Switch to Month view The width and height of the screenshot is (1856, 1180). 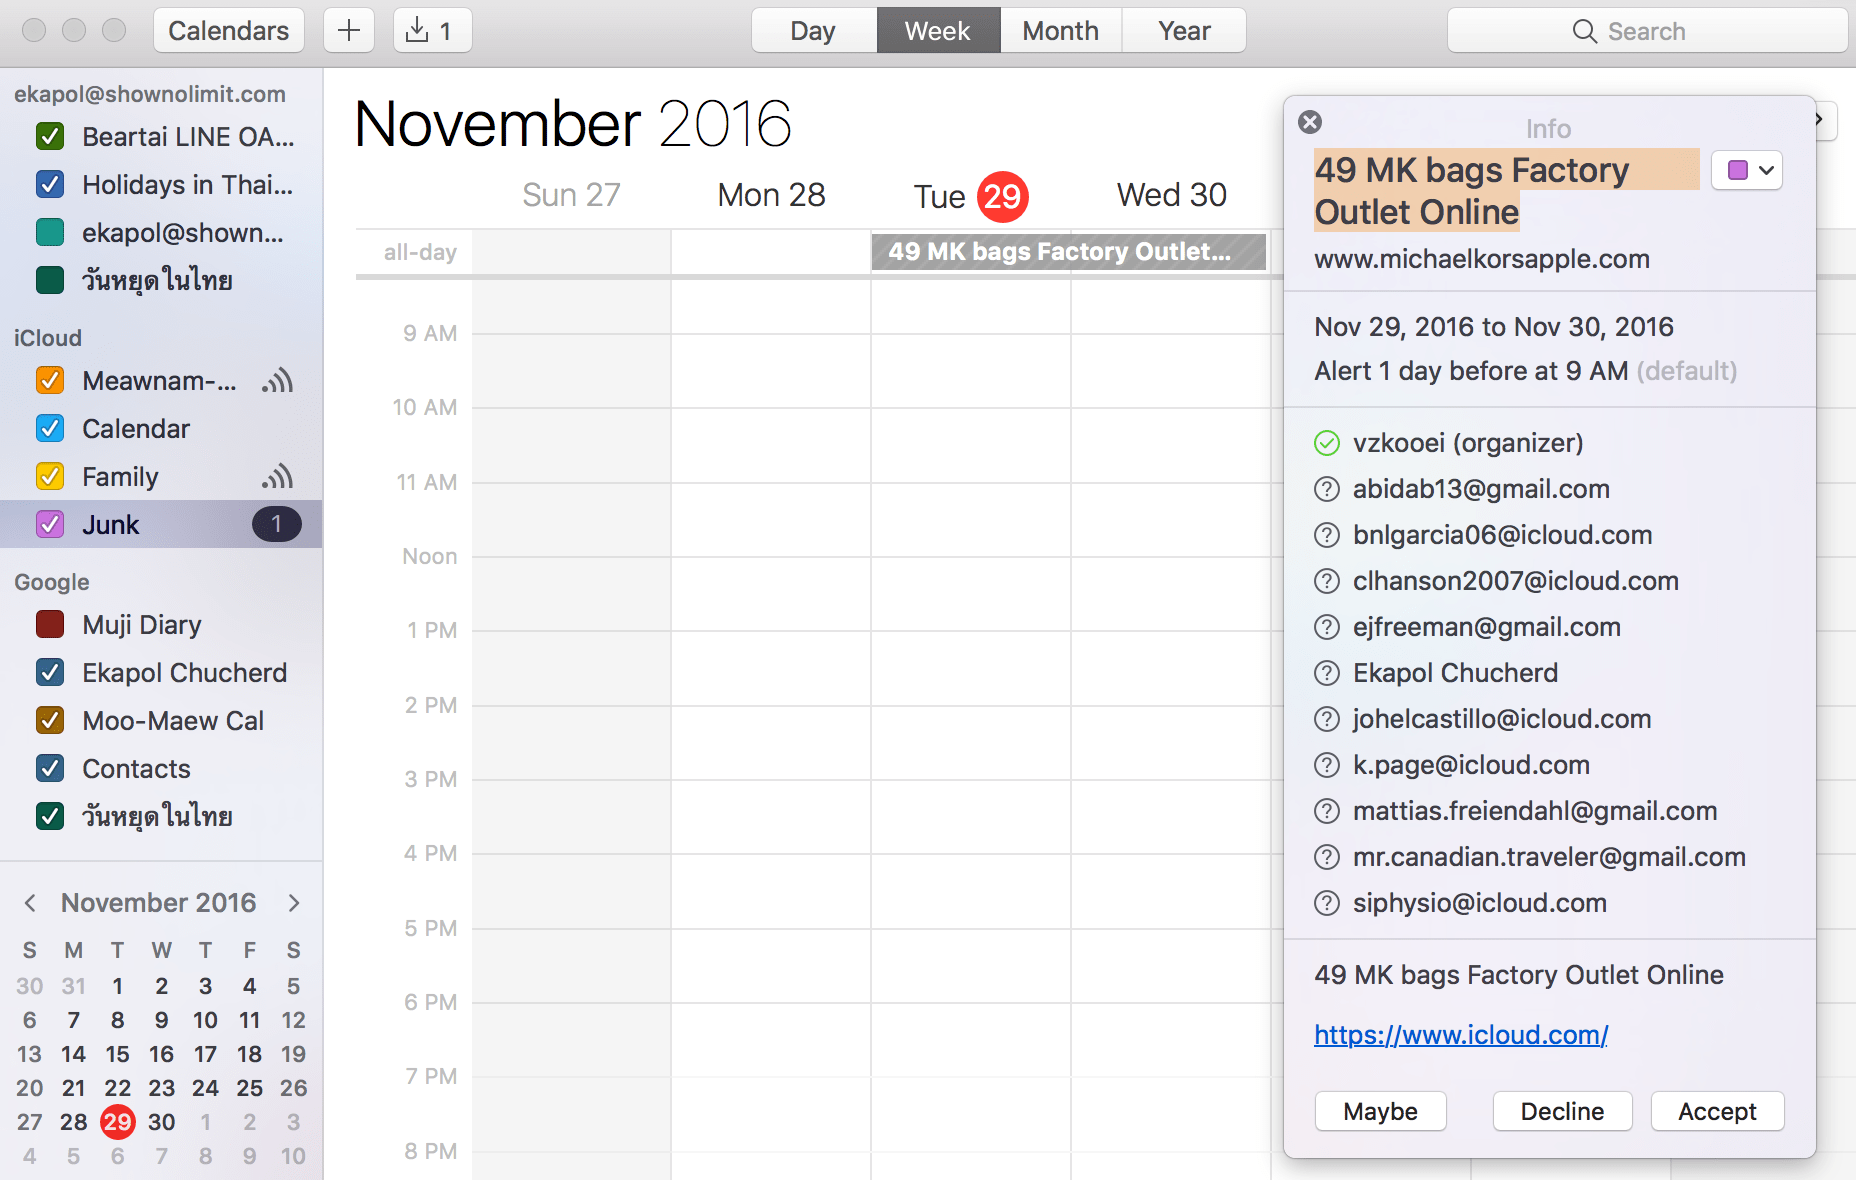[1060, 30]
